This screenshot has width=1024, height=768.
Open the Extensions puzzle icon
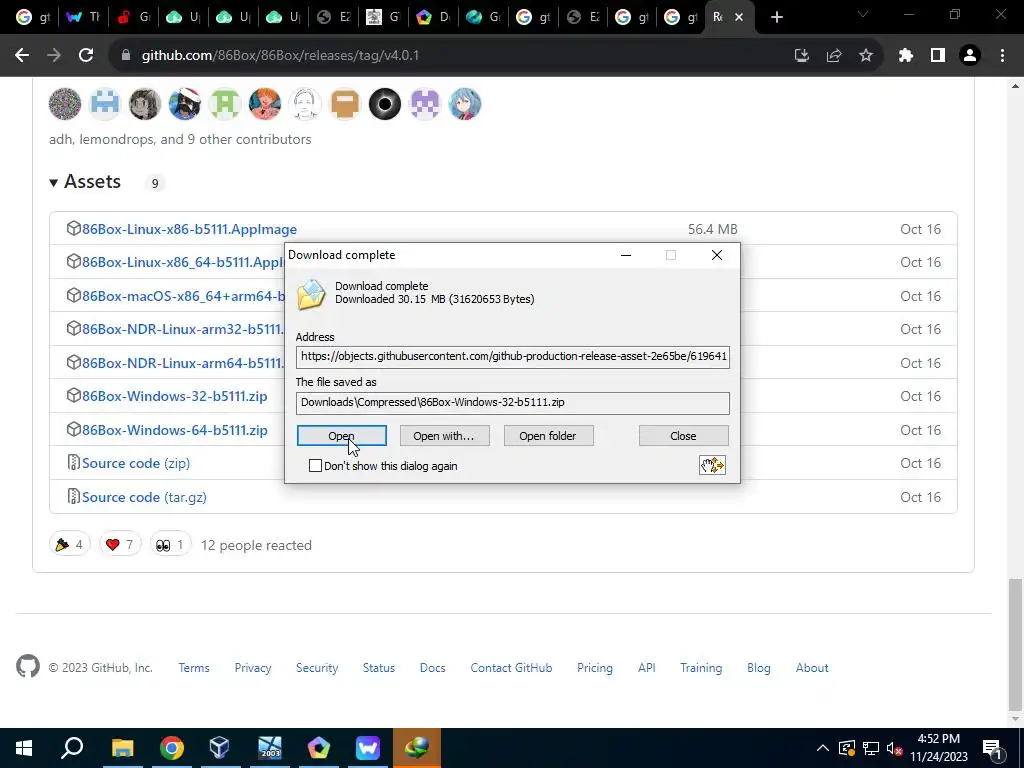point(905,56)
